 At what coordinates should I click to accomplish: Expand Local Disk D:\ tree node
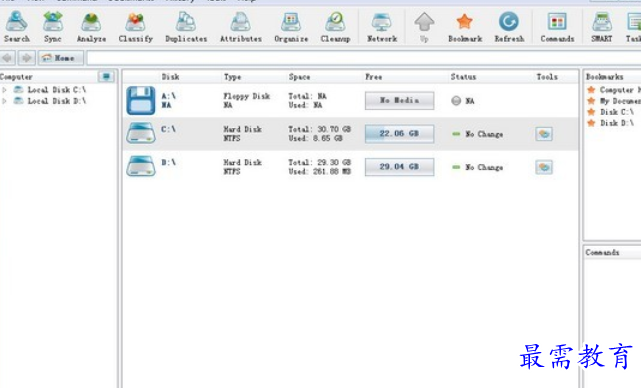(4, 101)
